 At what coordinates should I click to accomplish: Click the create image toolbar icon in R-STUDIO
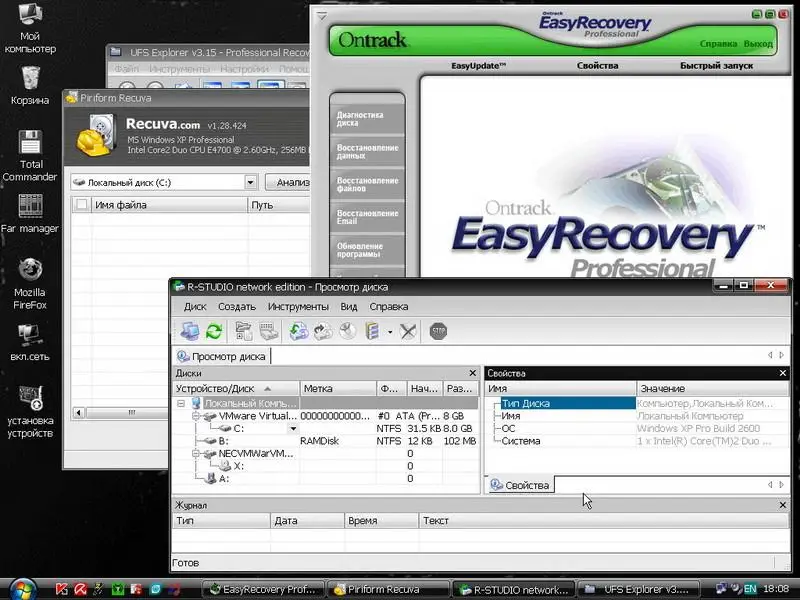tap(323, 332)
